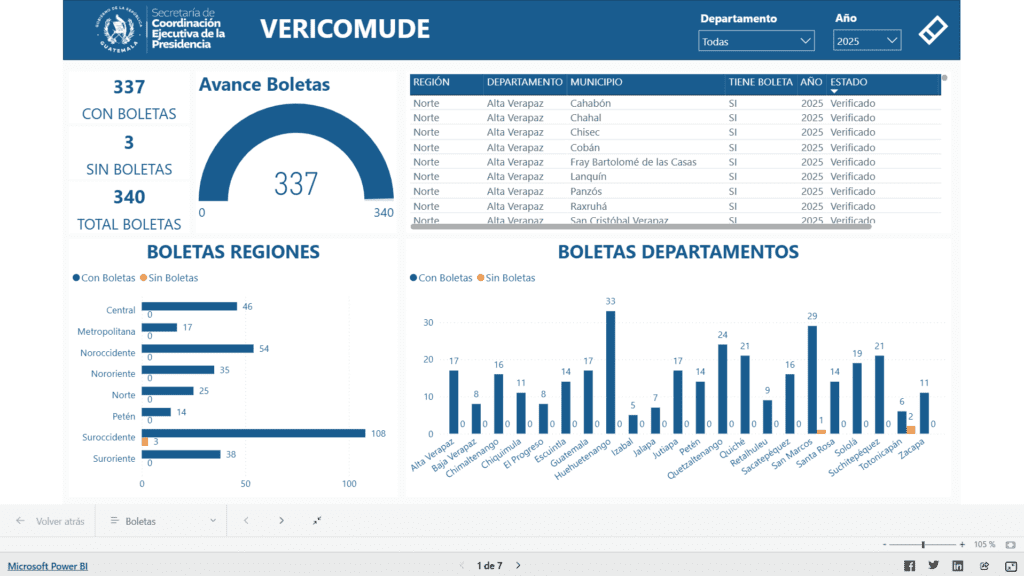
Task: Sort table by the ESTADO column header
Action: [849, 82]
